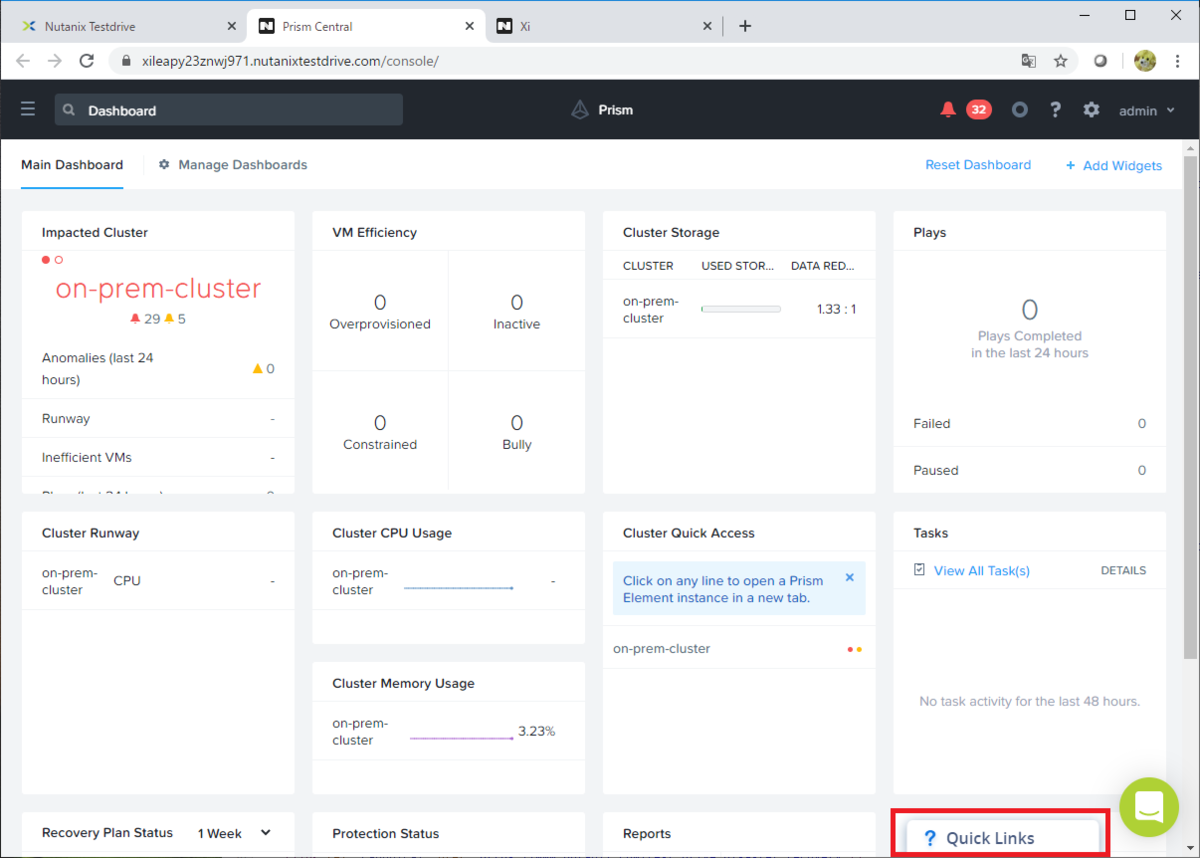The width and height of the screenshot is (1200, 858).
Task: Go back in browser history
Action: click(x=23, y=61)
